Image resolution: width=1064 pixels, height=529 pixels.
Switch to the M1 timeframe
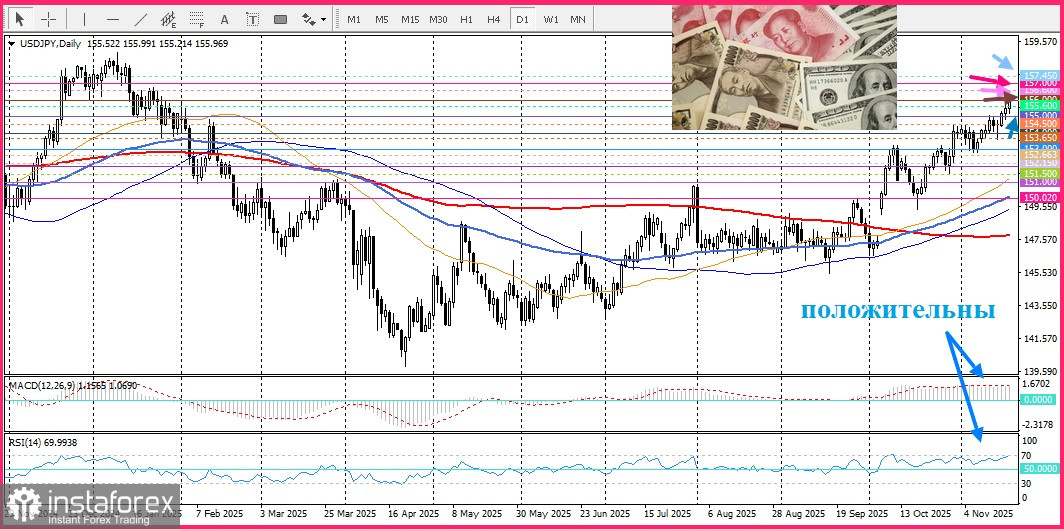pyautogui.click(x=354, y=19)
